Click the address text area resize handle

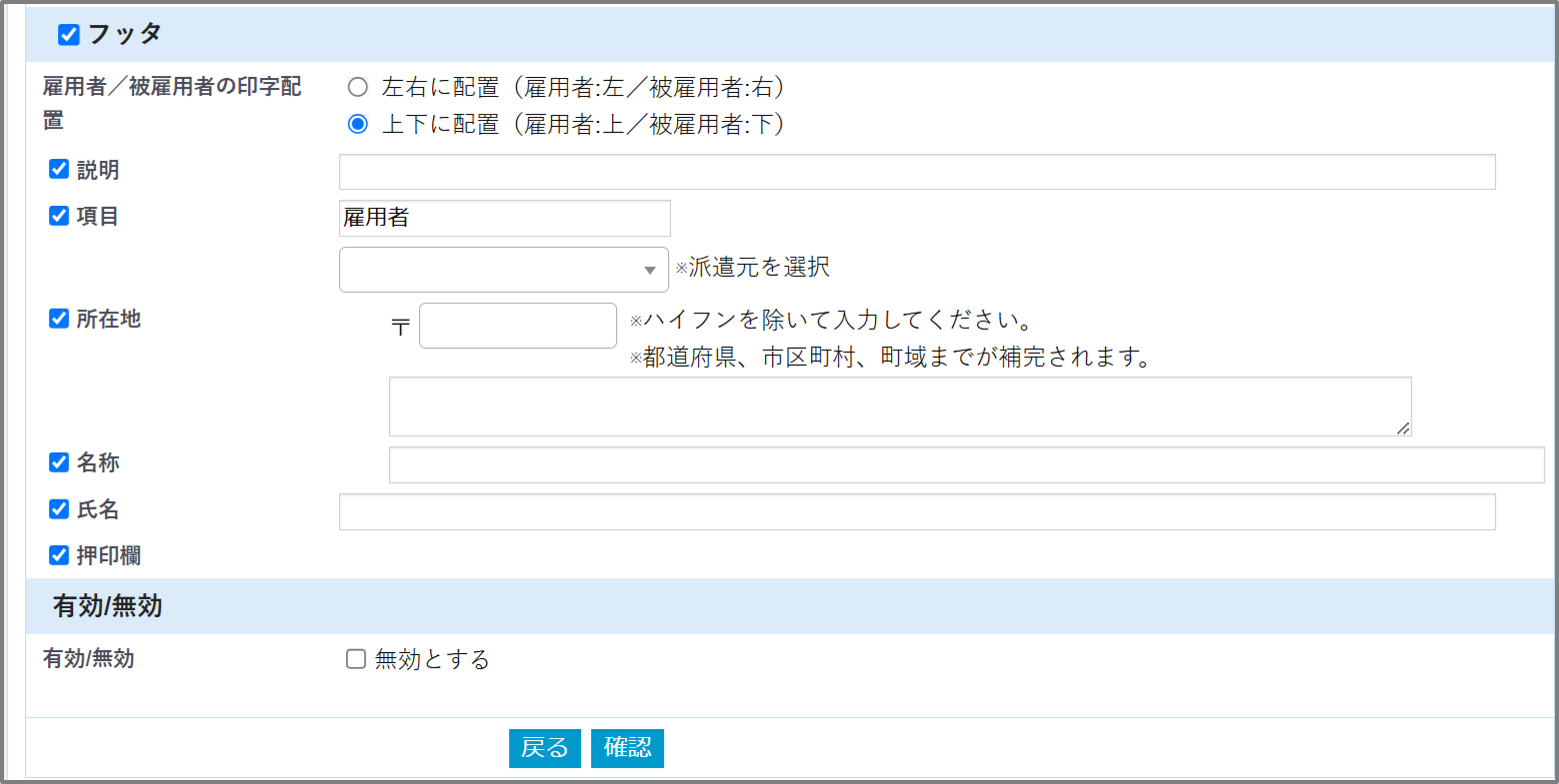coord(1403,427)
